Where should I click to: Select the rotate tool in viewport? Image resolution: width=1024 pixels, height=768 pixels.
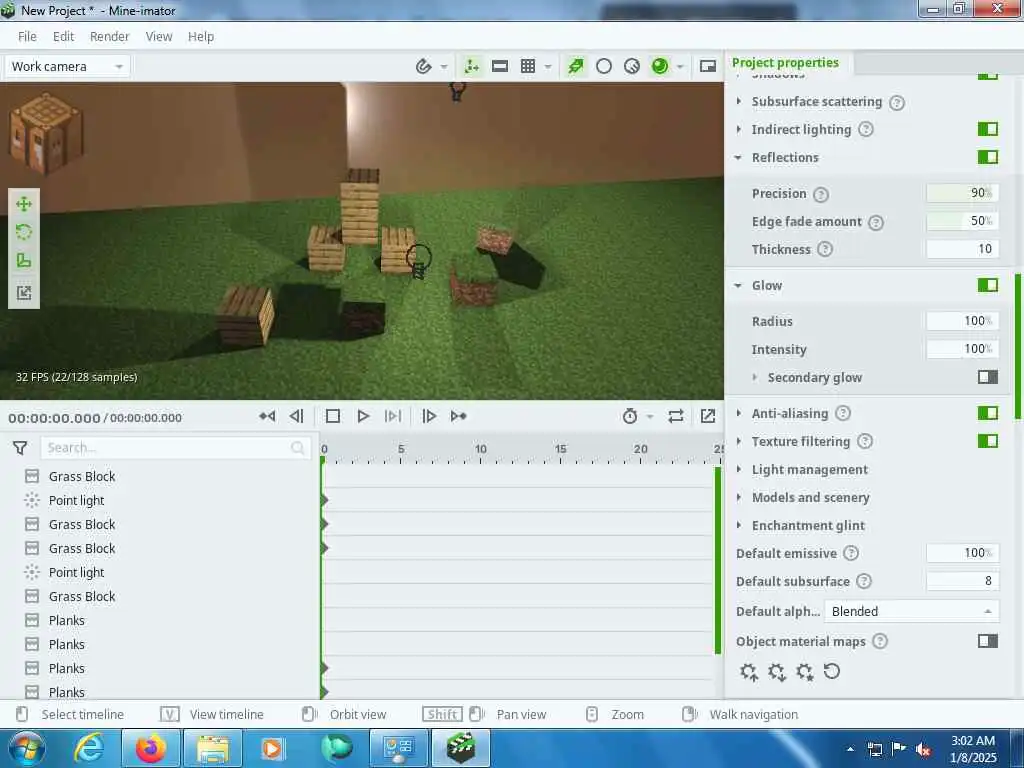[24, 232]
